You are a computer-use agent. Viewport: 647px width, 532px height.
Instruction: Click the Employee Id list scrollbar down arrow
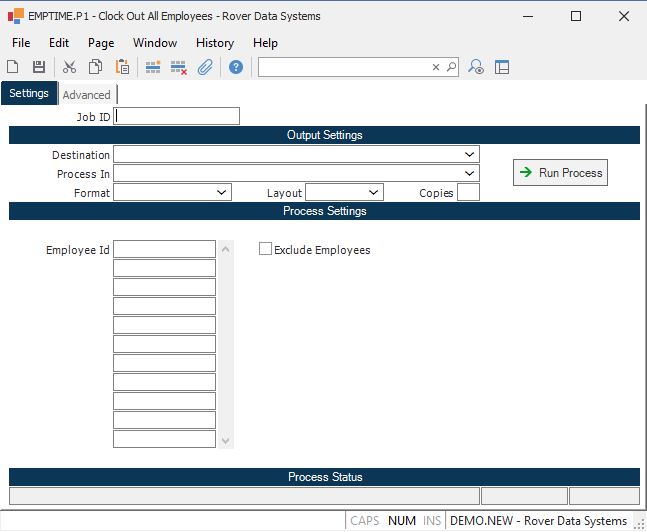226,441
